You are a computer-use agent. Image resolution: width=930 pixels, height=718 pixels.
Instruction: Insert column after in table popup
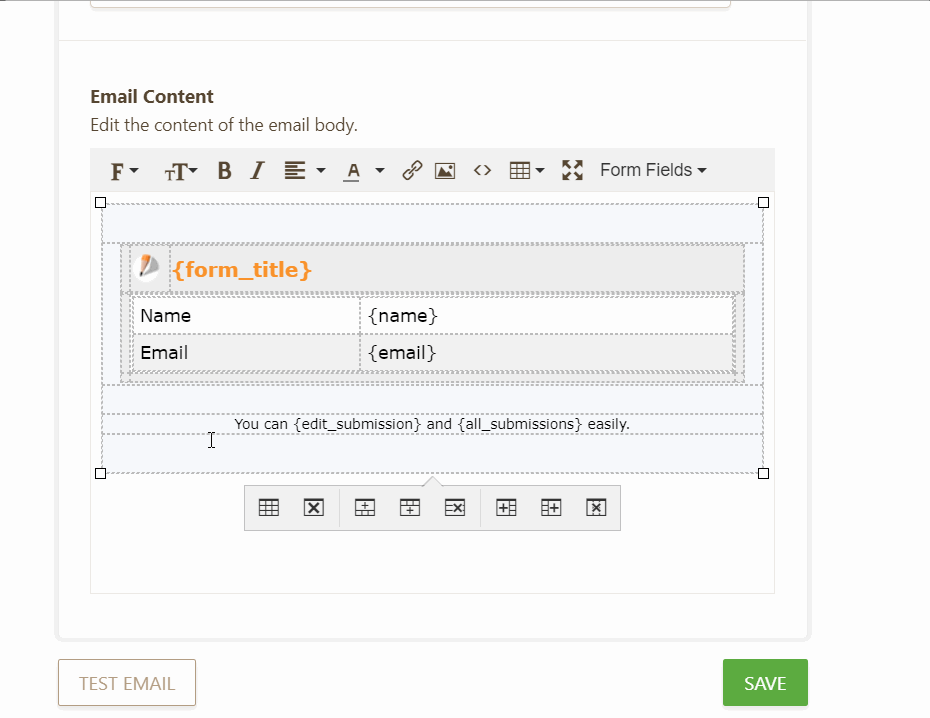(551, 508)
